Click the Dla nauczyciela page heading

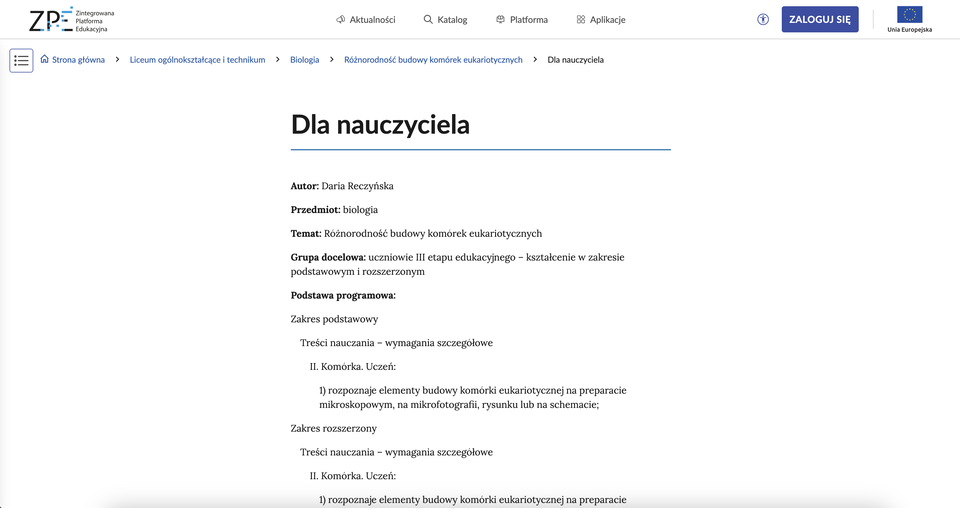(380, 124)
